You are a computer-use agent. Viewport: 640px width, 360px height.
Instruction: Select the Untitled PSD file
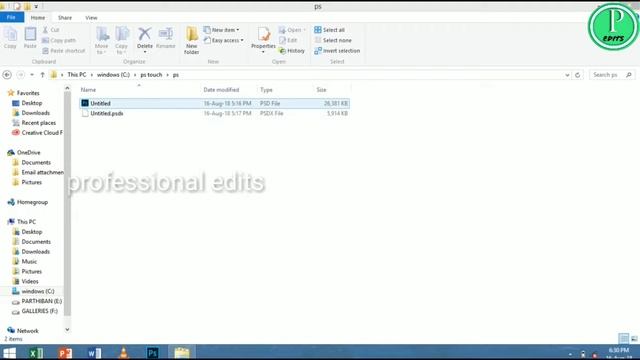[214, 103]
